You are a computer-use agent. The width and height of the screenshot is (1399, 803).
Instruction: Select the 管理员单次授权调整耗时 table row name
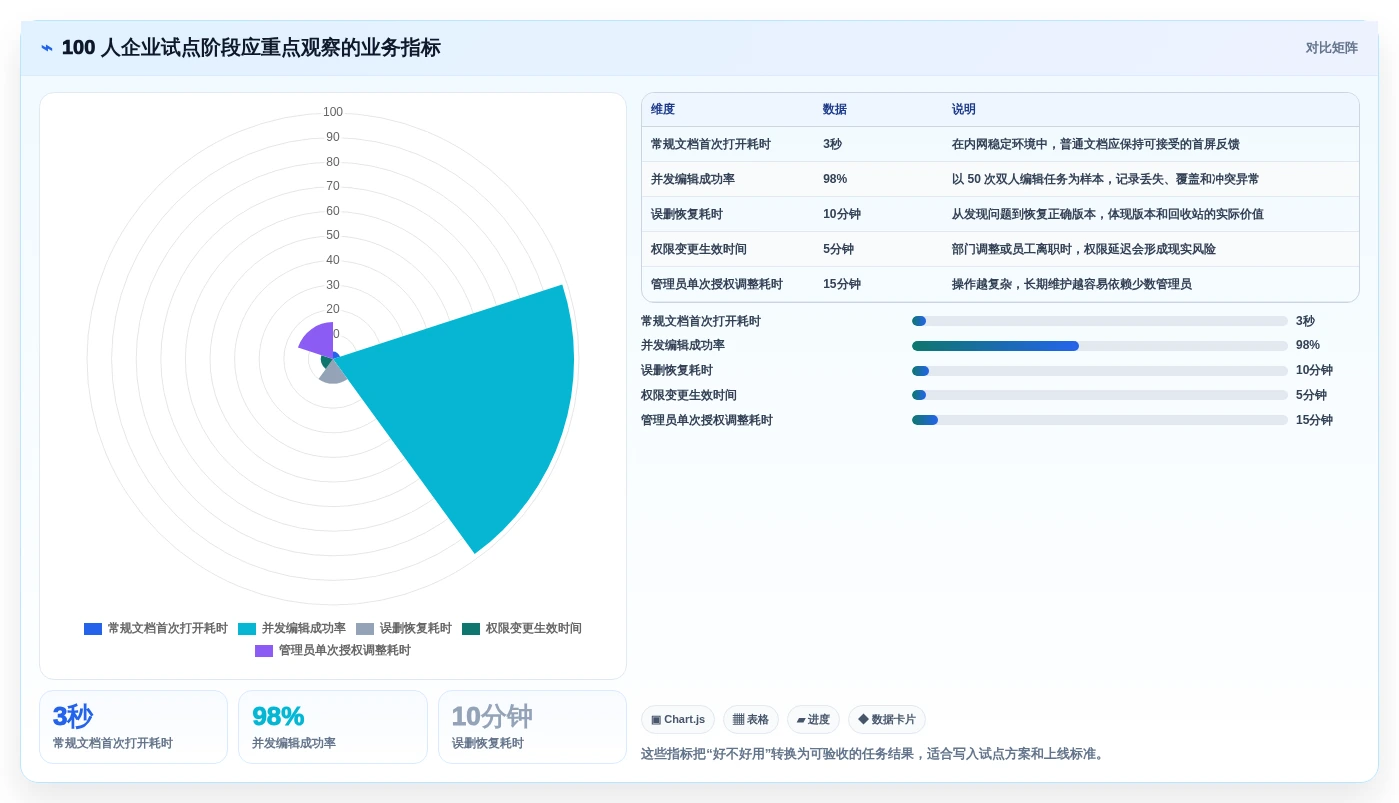tap(717, 285)
